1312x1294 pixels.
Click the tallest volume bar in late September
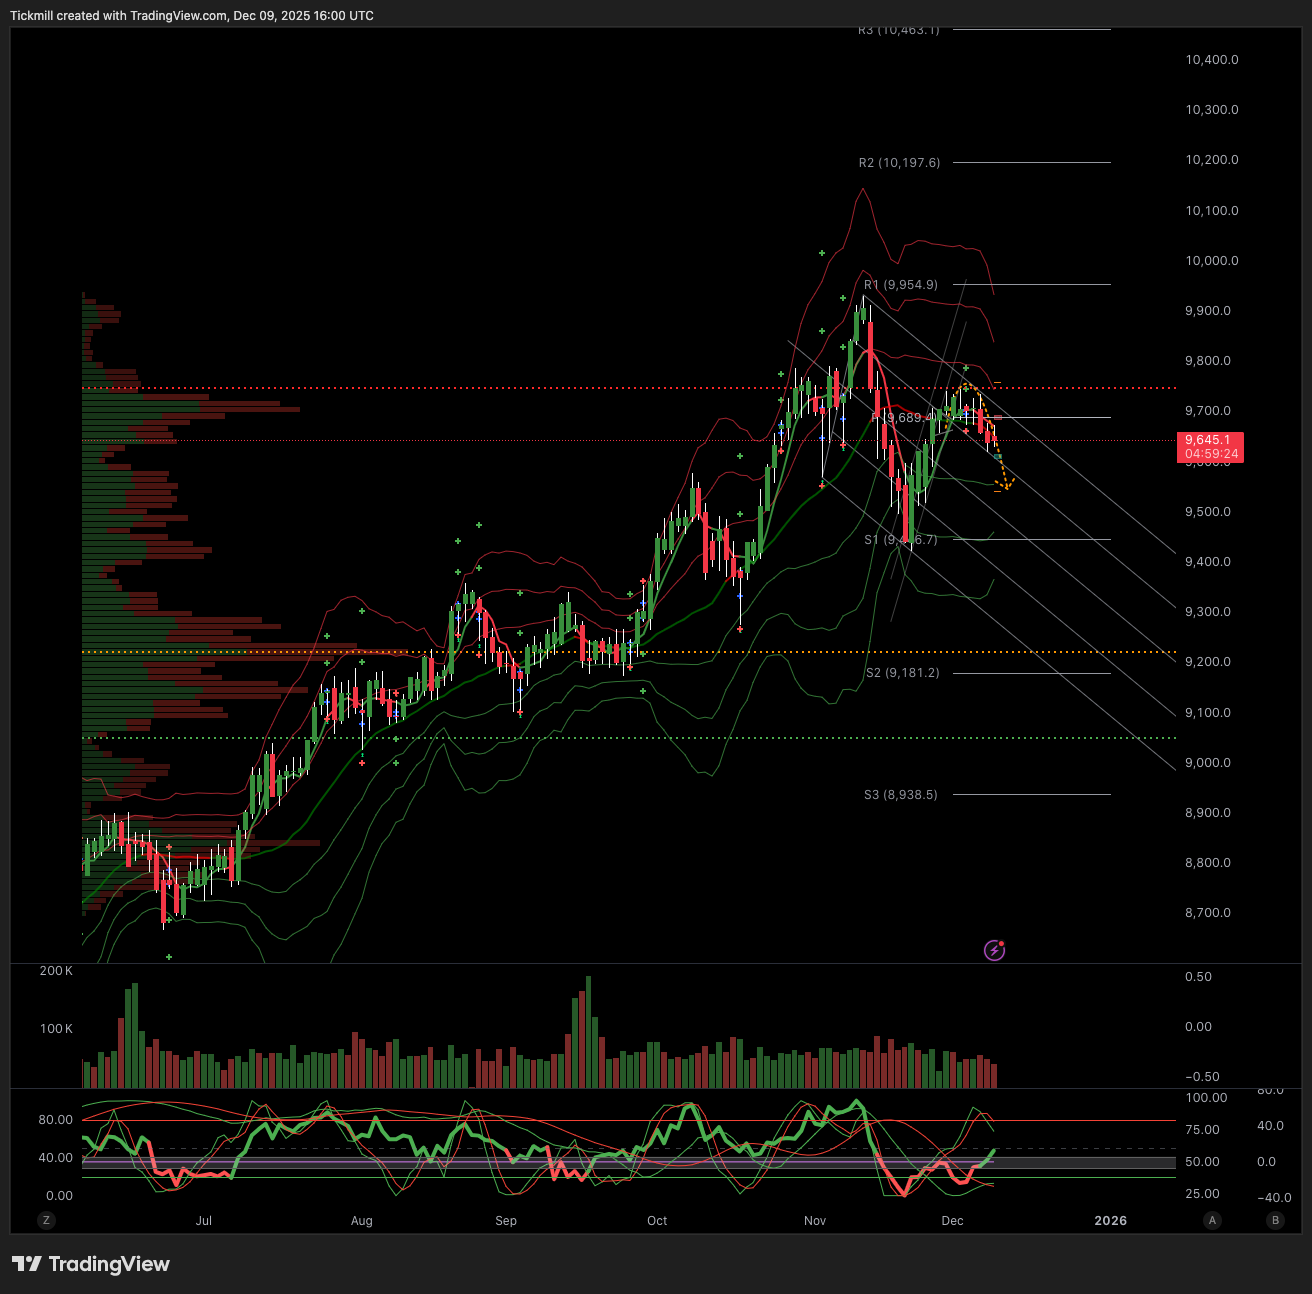[588, 1031]
